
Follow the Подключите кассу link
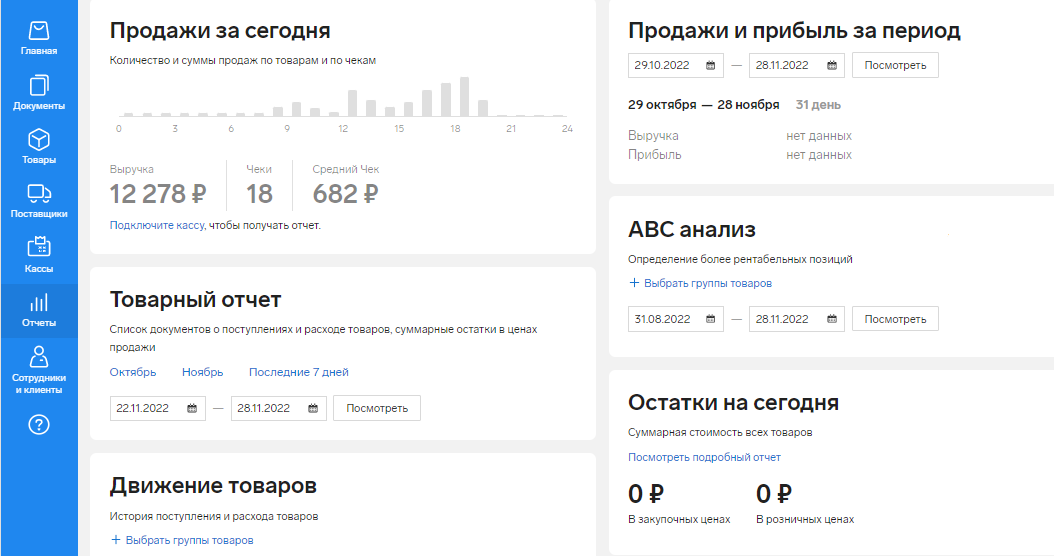click(x=157, y=225)
